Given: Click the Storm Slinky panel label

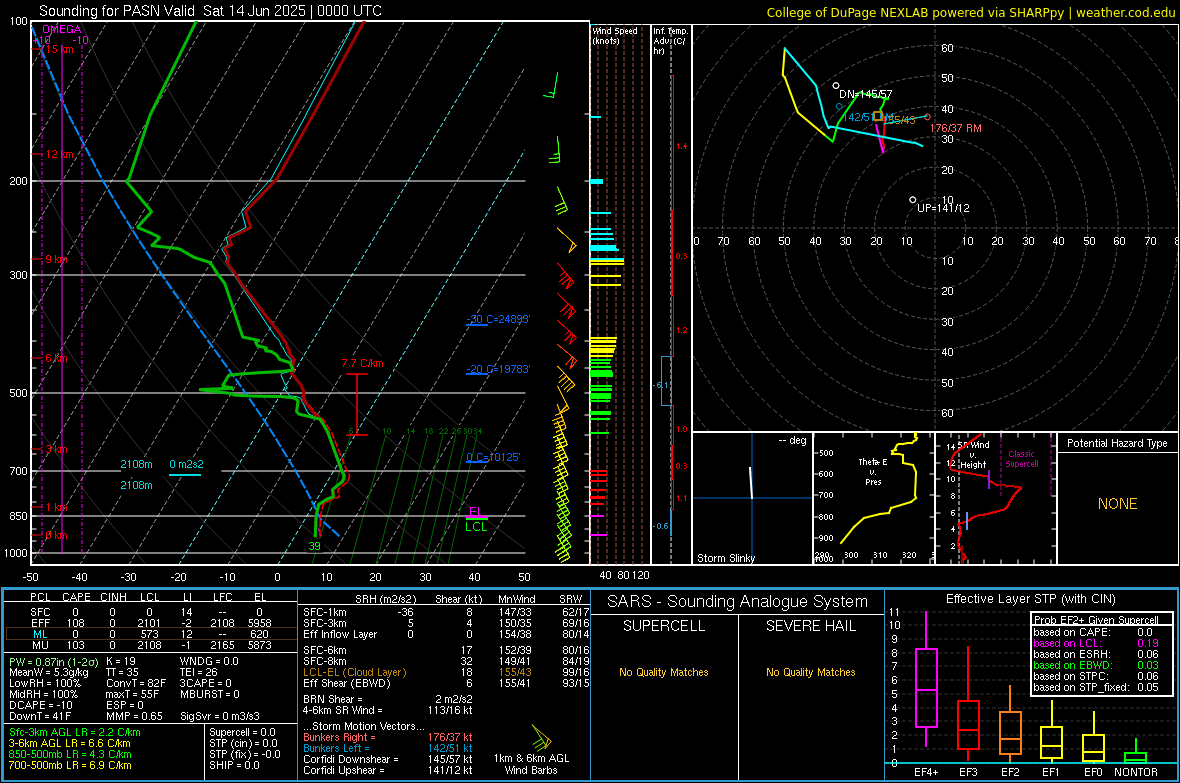Looking at the screenshot, I should pyautogui.click(x=725, y=558).
